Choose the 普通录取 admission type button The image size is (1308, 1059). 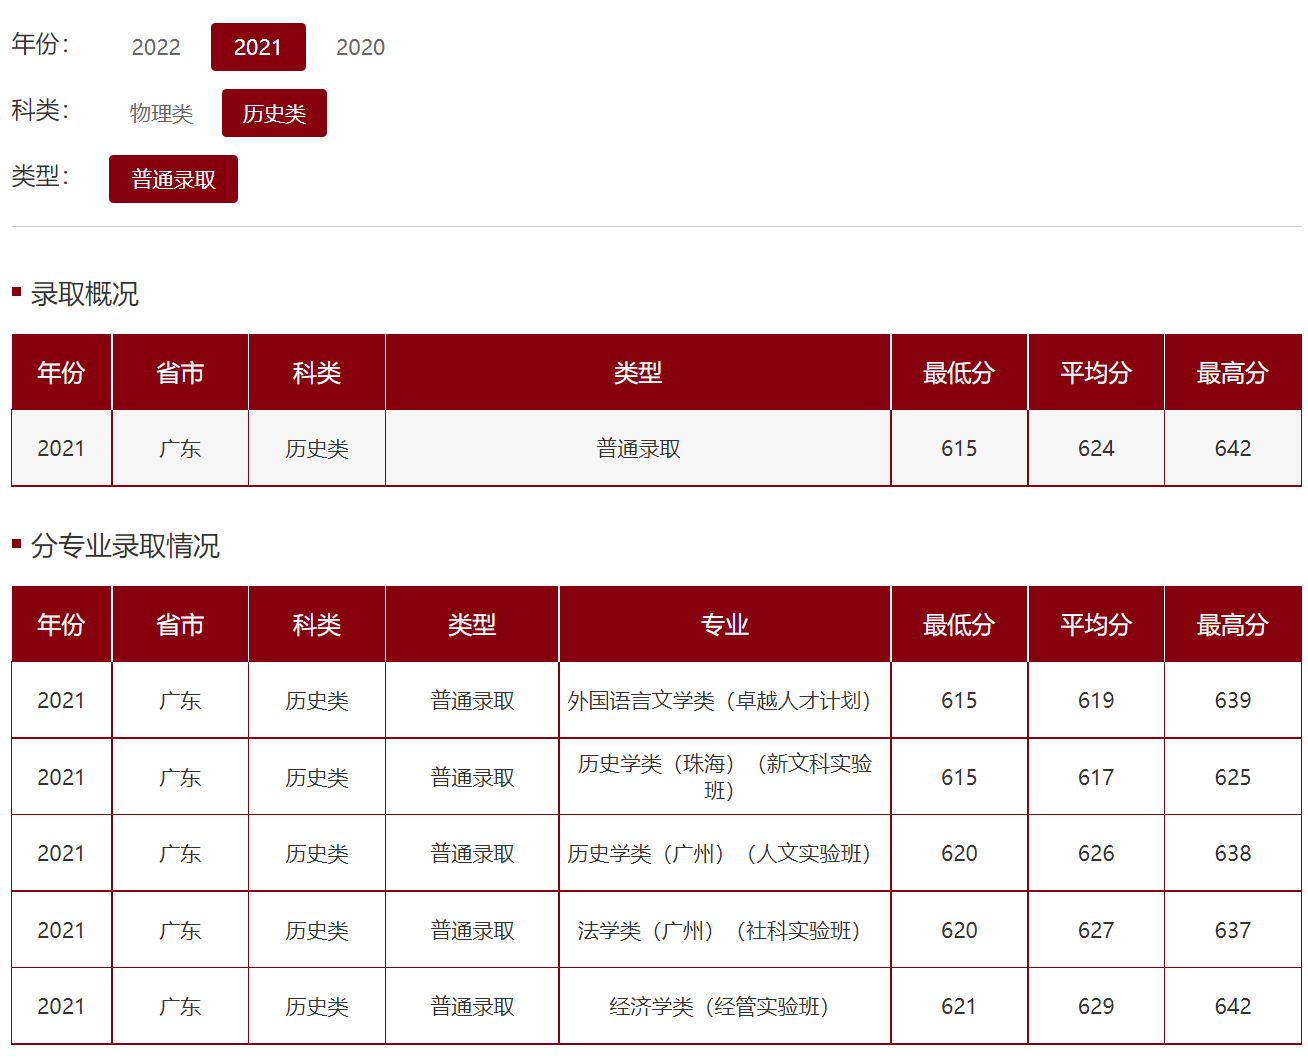(x=173, y=179)
